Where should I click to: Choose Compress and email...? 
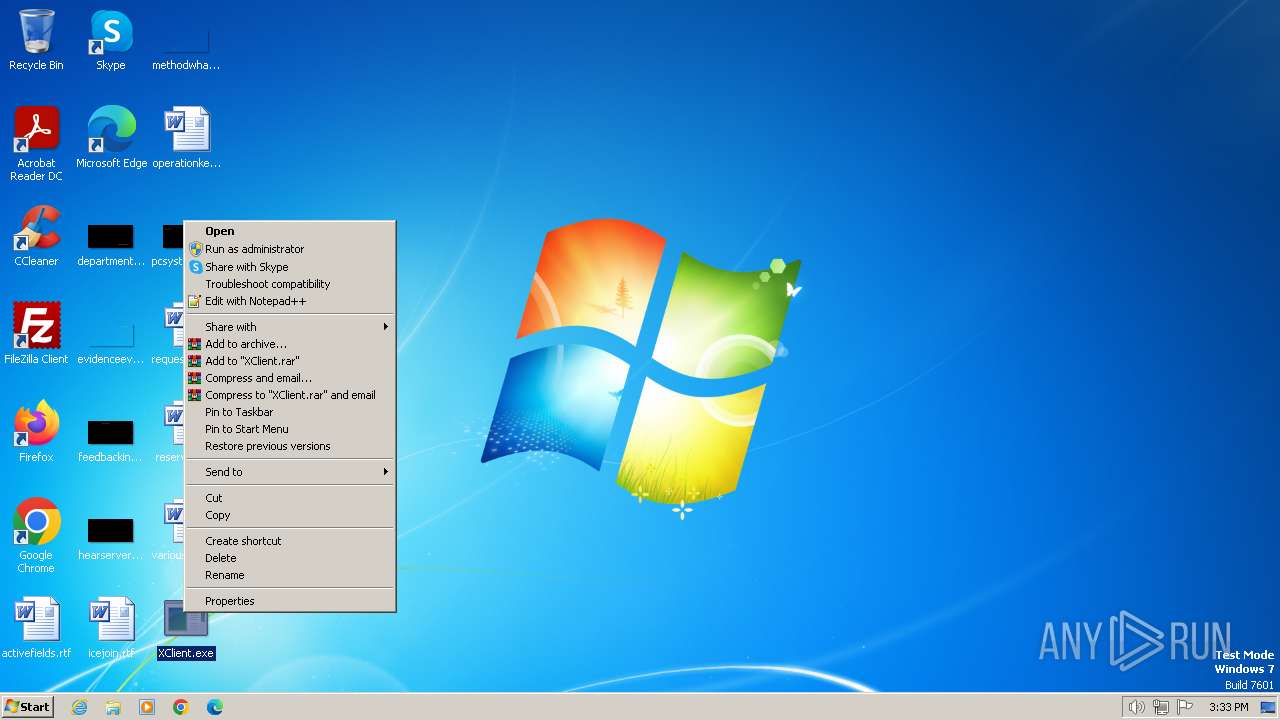(x=290, y=378)
